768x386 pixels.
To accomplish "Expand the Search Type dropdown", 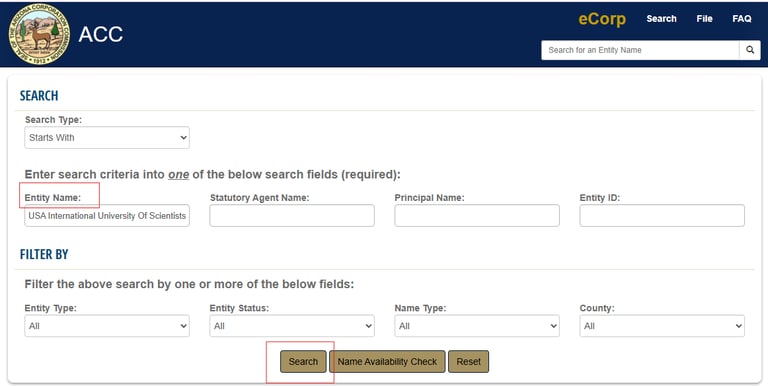I will (107, 138).
